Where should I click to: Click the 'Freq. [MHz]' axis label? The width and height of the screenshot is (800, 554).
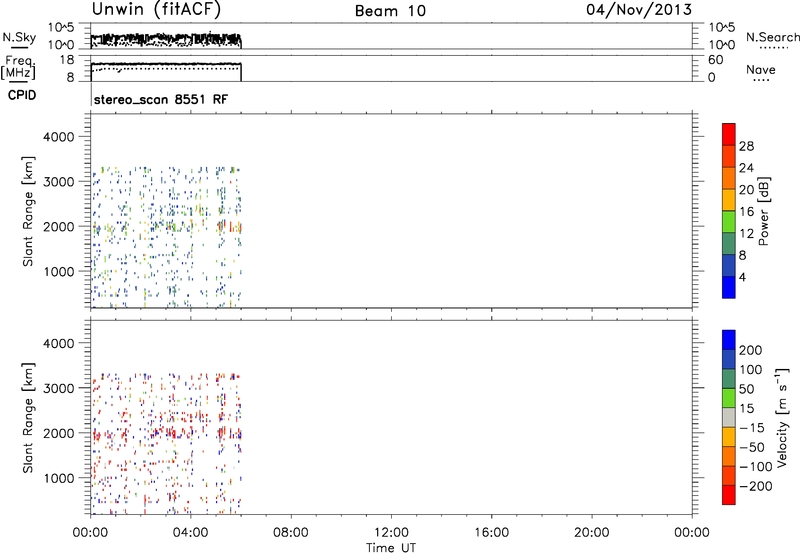pos(18,67)
